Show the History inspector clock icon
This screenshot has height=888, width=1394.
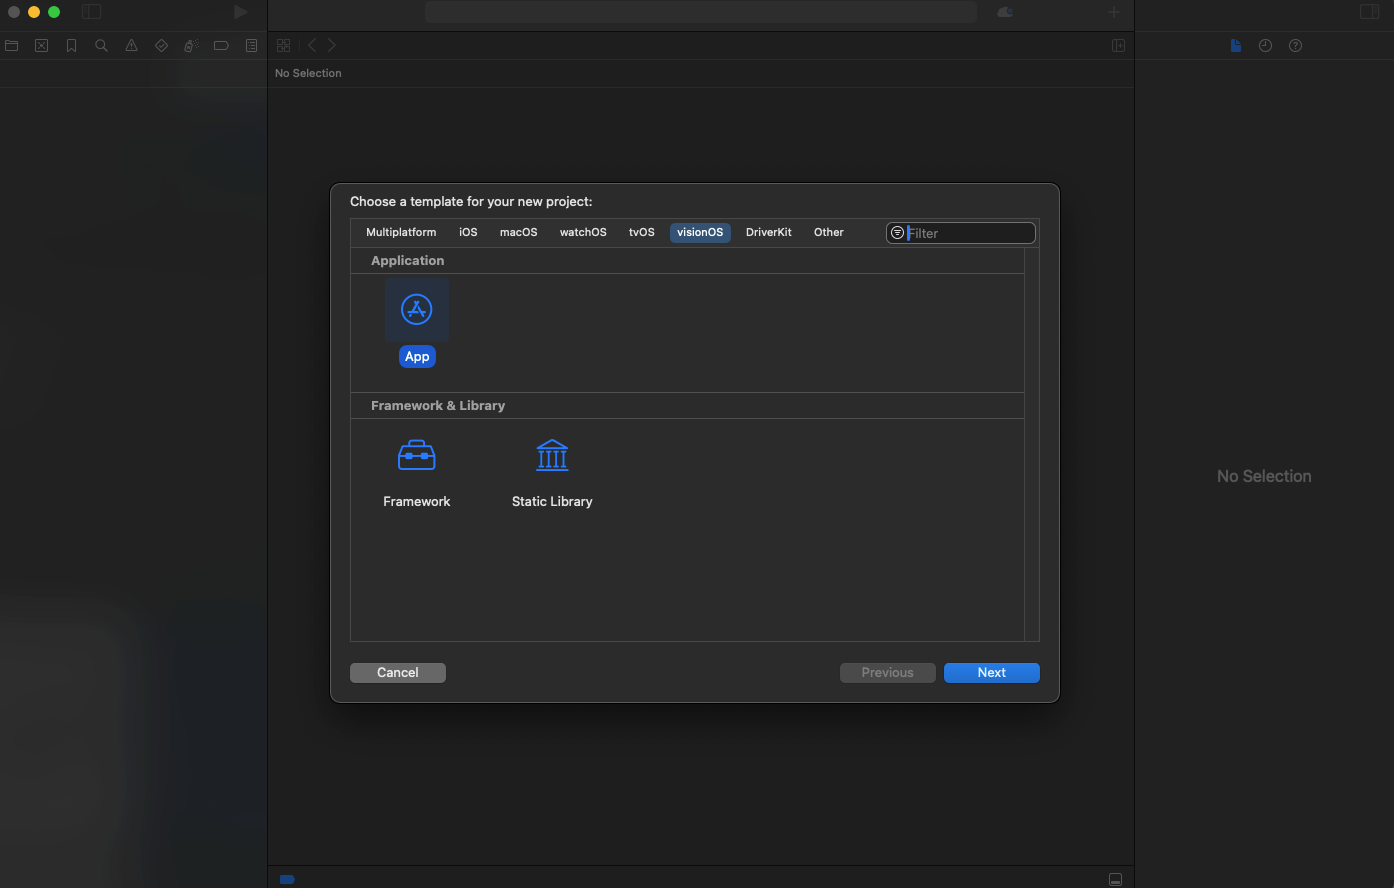(x=1265, y=46)
